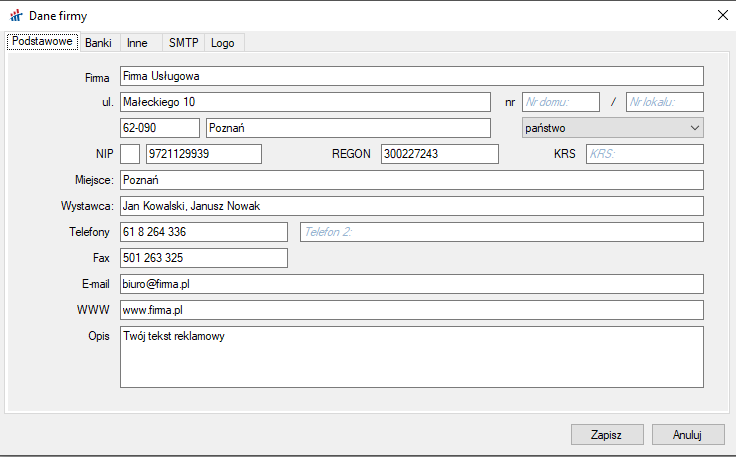Image resolution: width=736 pixels, height=457 pixels.
Task: Click inside the Opis text area
Action: (411, 357)
